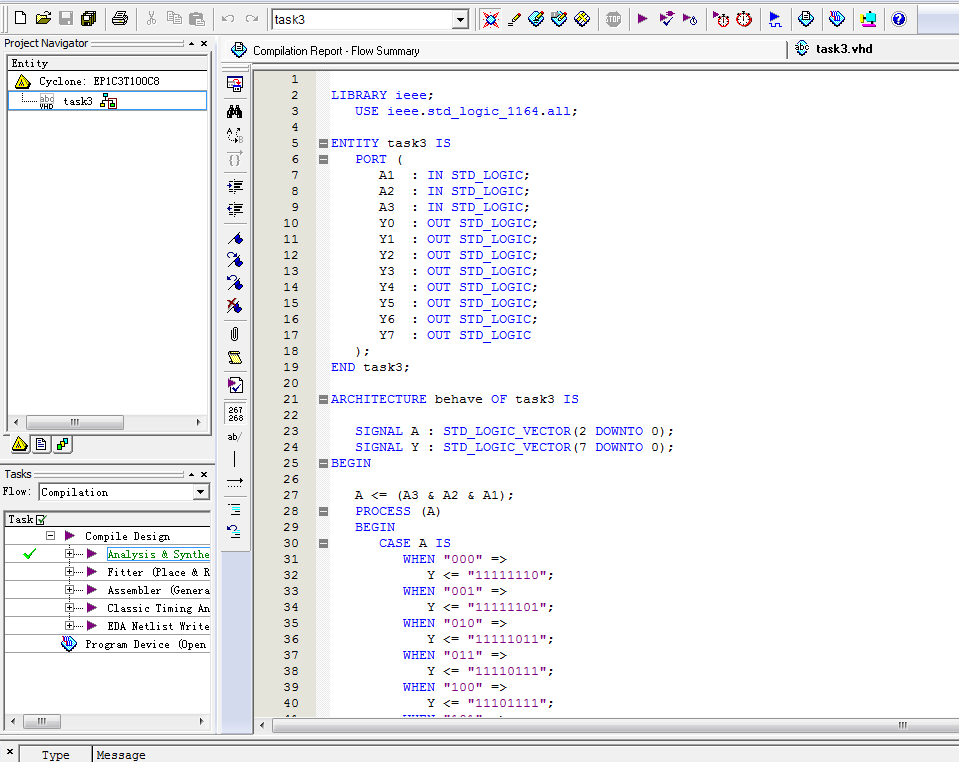Select the task3 entity in Project Navigator
959x762 pixels.
(x=77, y=101)
